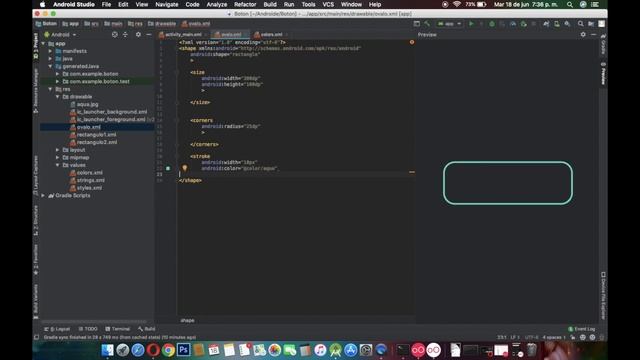Image resolution: width=640 pixels, height=360 pixels.
Task: Open Google Chrome from the dock
Action: click(168, 350)
